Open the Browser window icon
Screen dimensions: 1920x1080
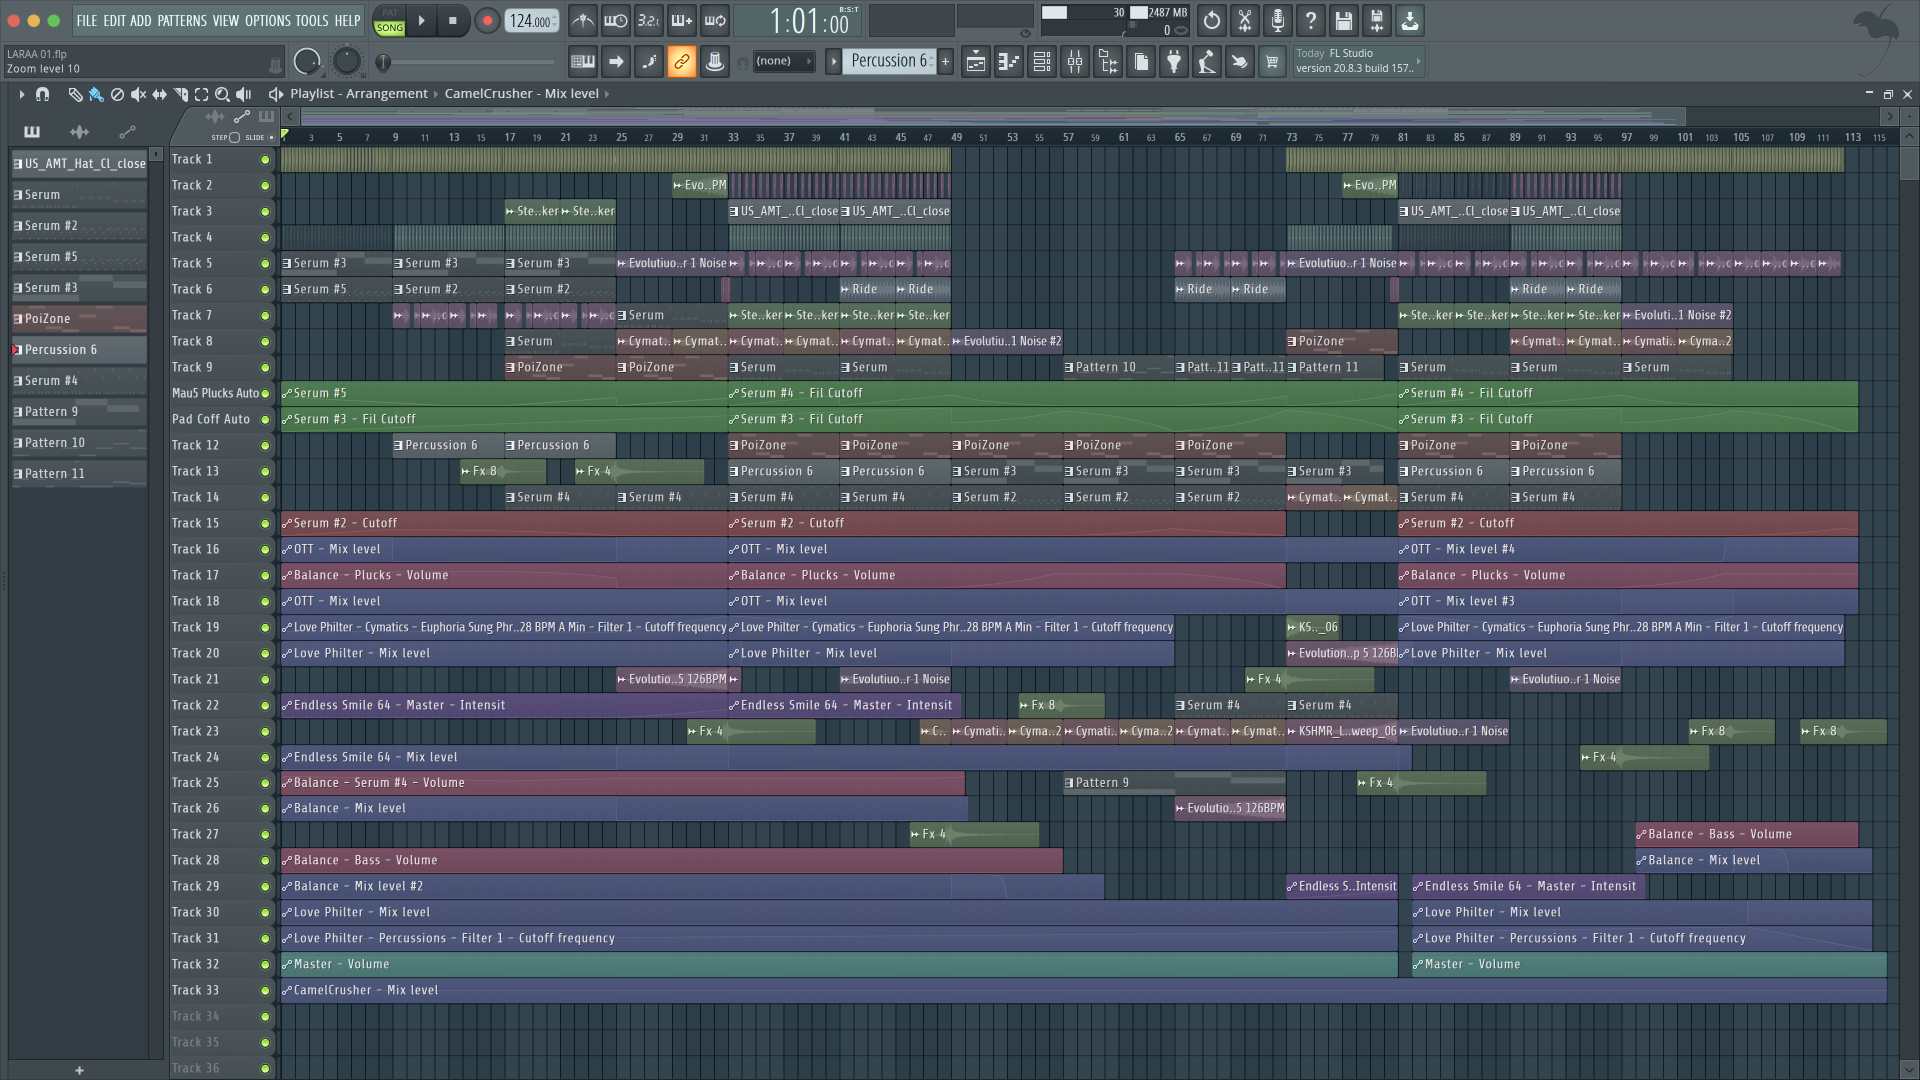tap(1108, 62)
